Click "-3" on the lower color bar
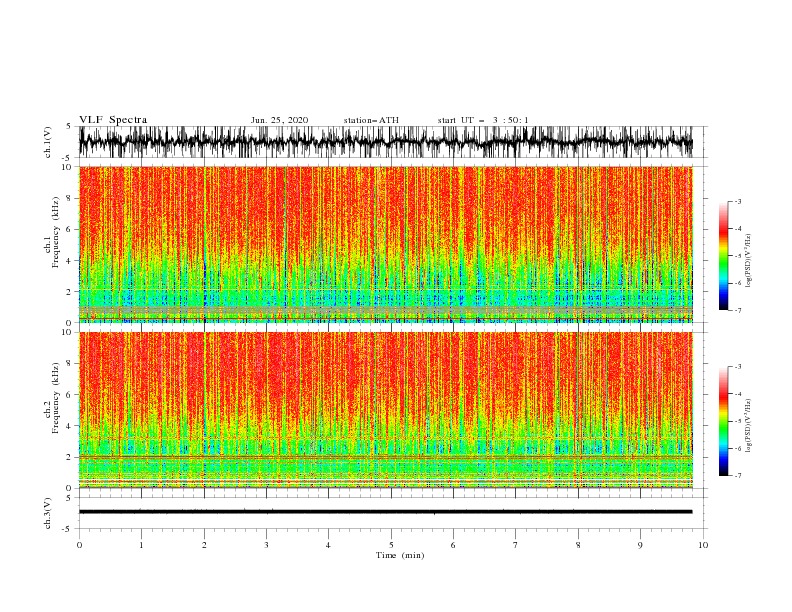The image size is (792, 612). [737, 367]
